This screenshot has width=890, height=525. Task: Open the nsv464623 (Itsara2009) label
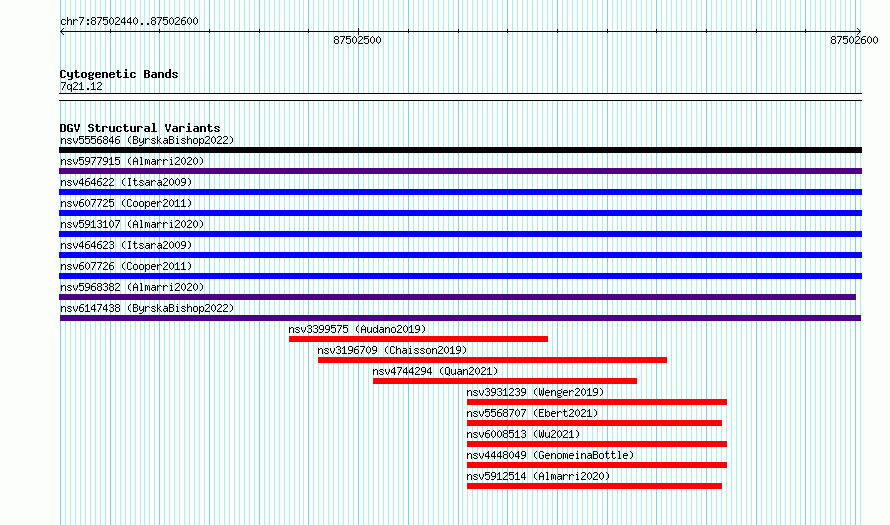click(126, 245)
